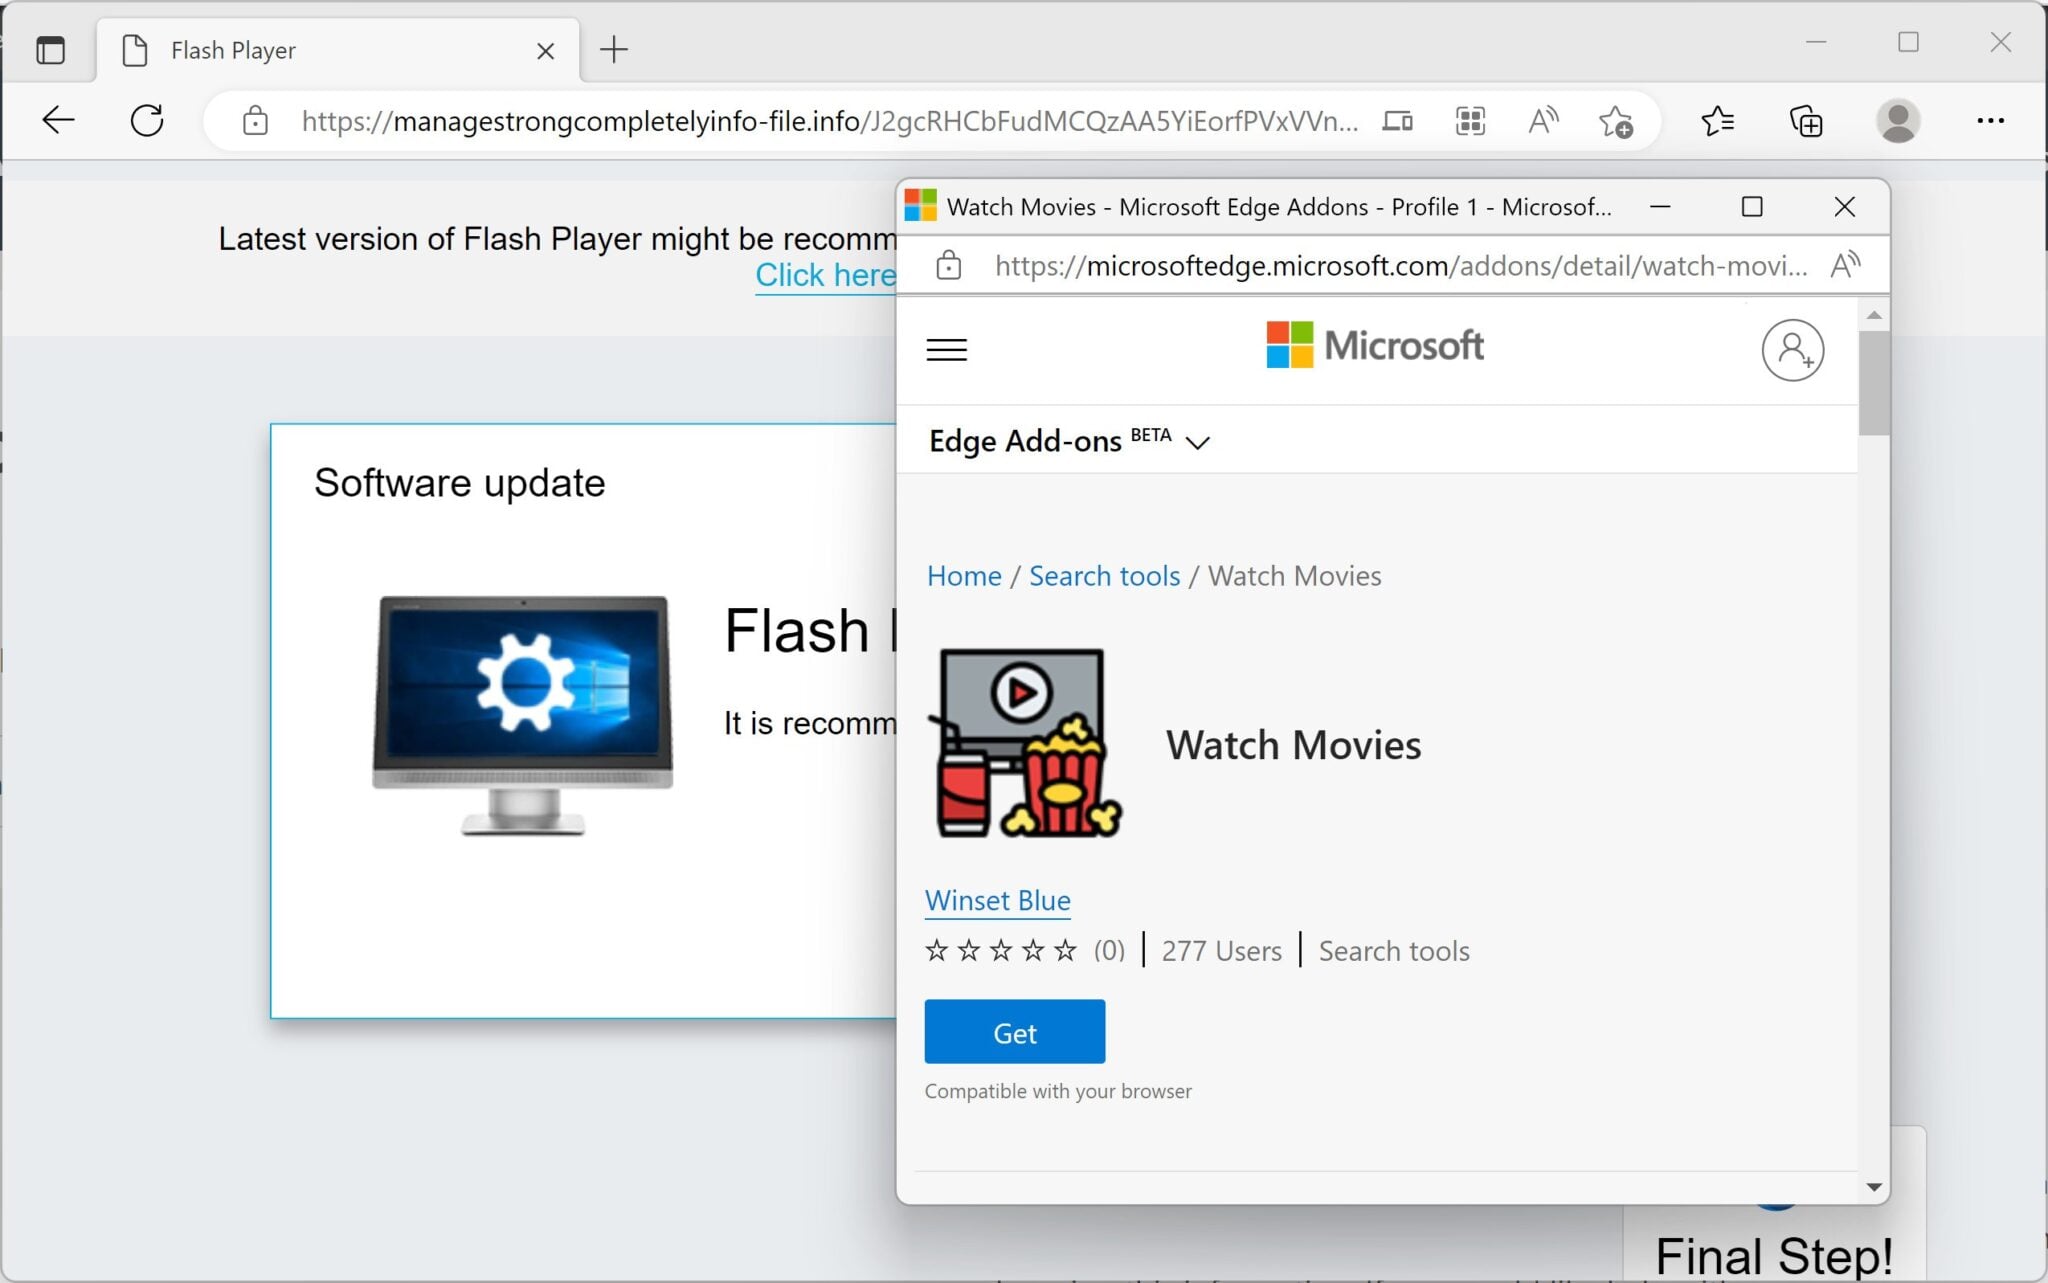Open the Settings and more menu
The height and width of the screenshot is (1283, 2048).
tap(1990, 120)
